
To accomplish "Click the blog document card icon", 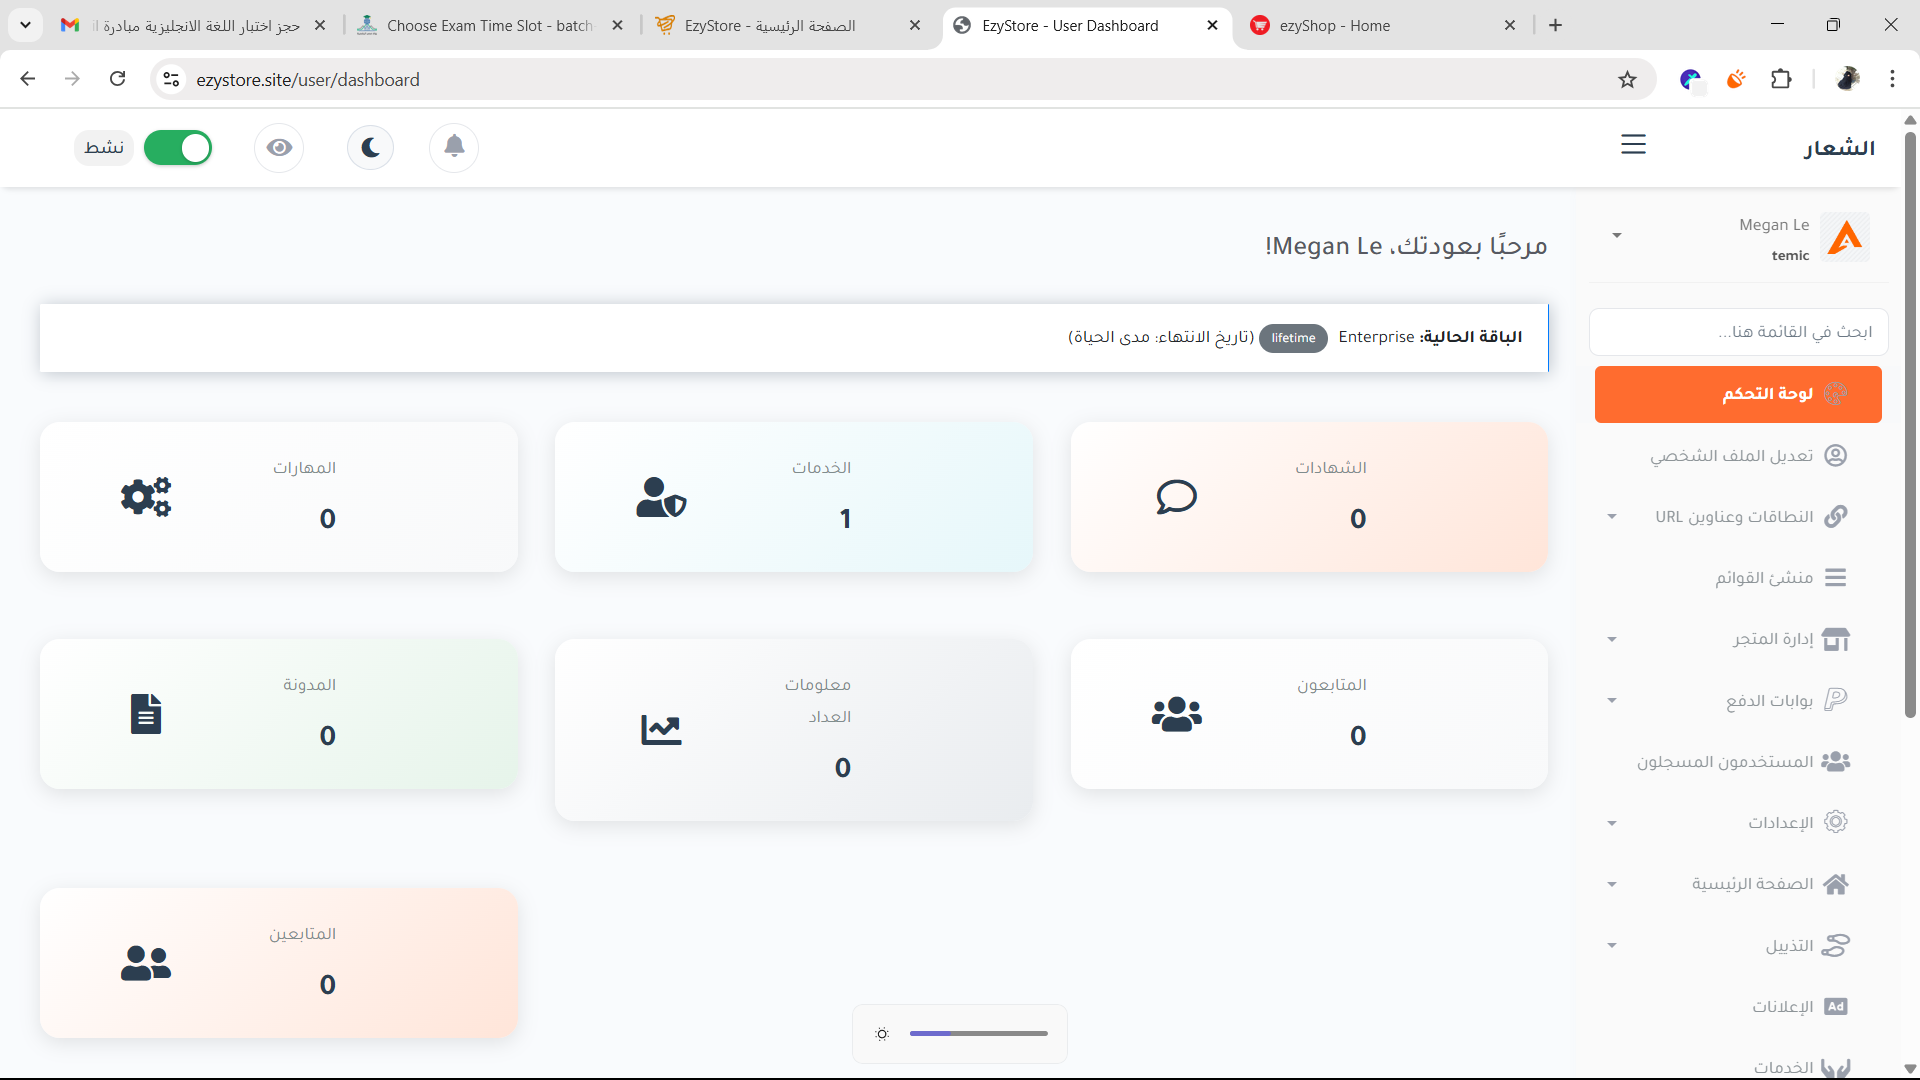I will [x=146, y=714].
